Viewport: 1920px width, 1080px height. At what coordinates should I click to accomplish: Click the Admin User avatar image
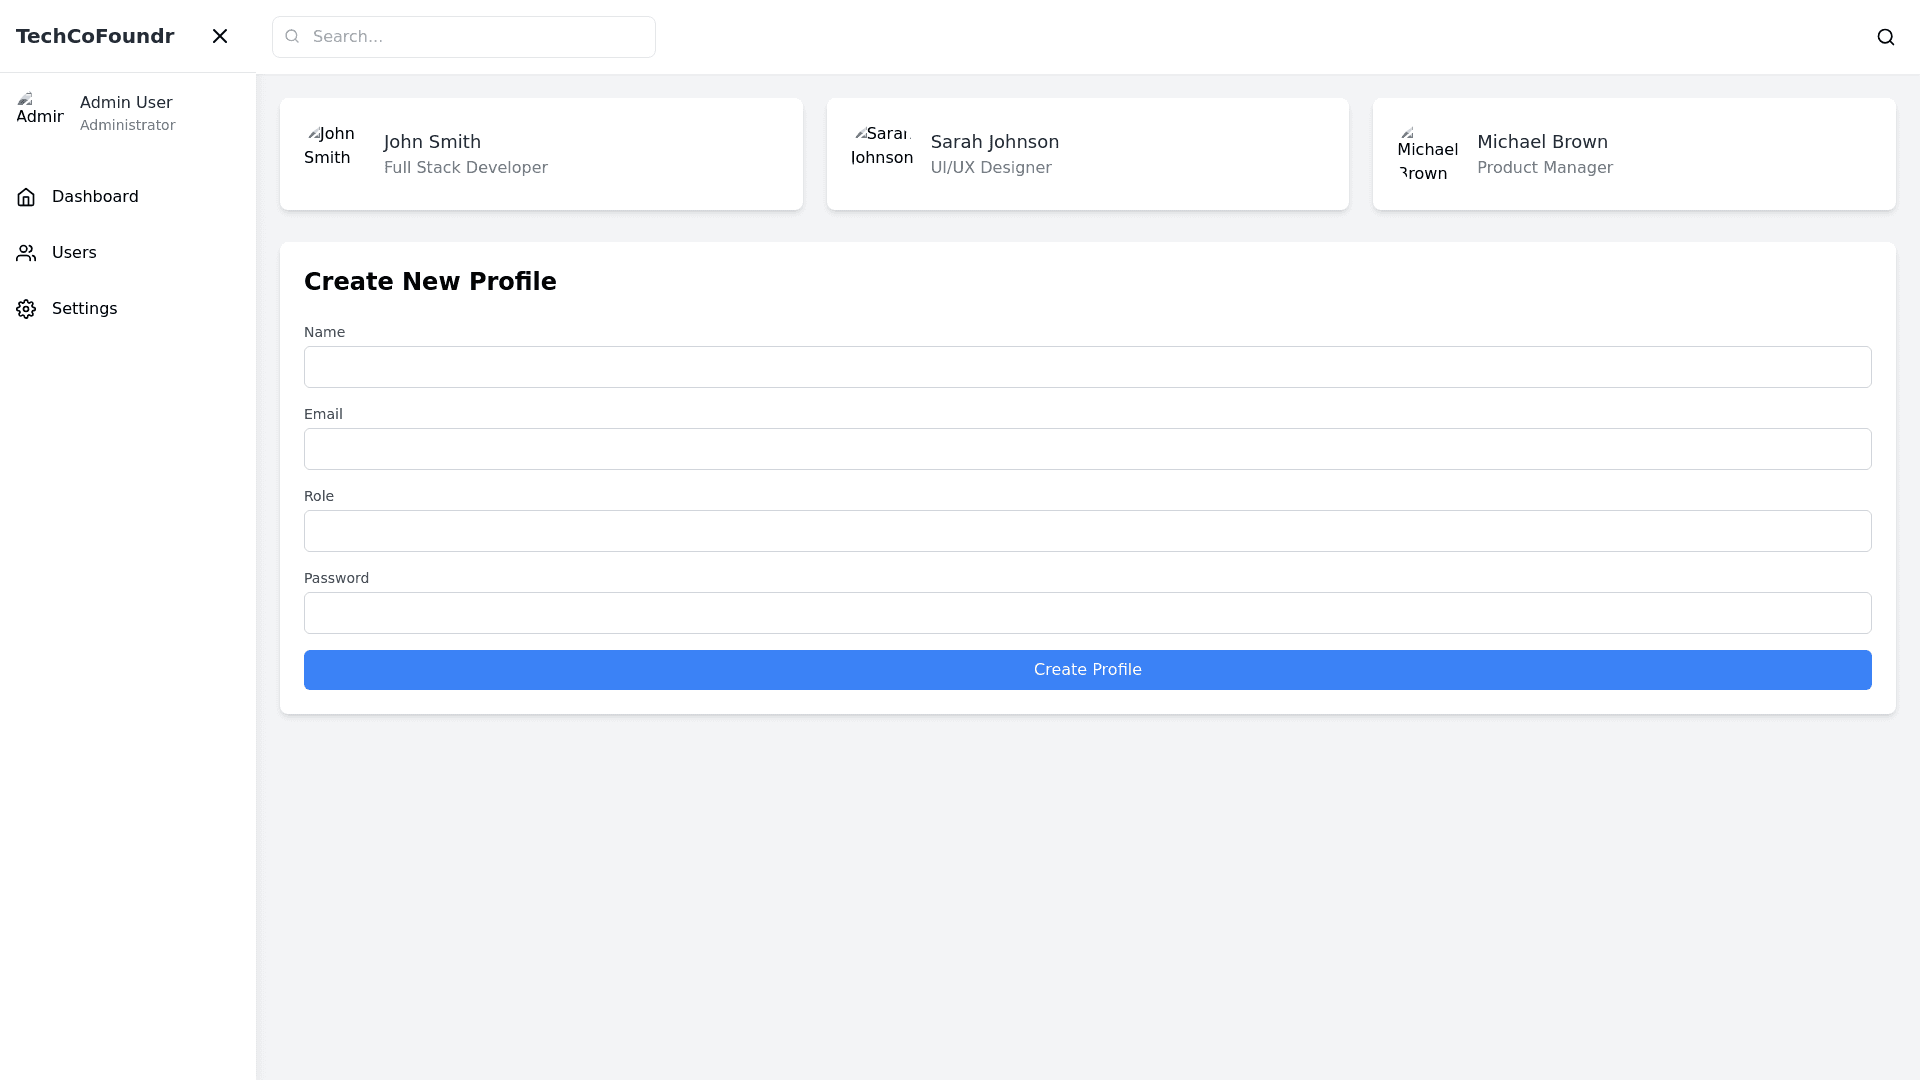(40, 112)
